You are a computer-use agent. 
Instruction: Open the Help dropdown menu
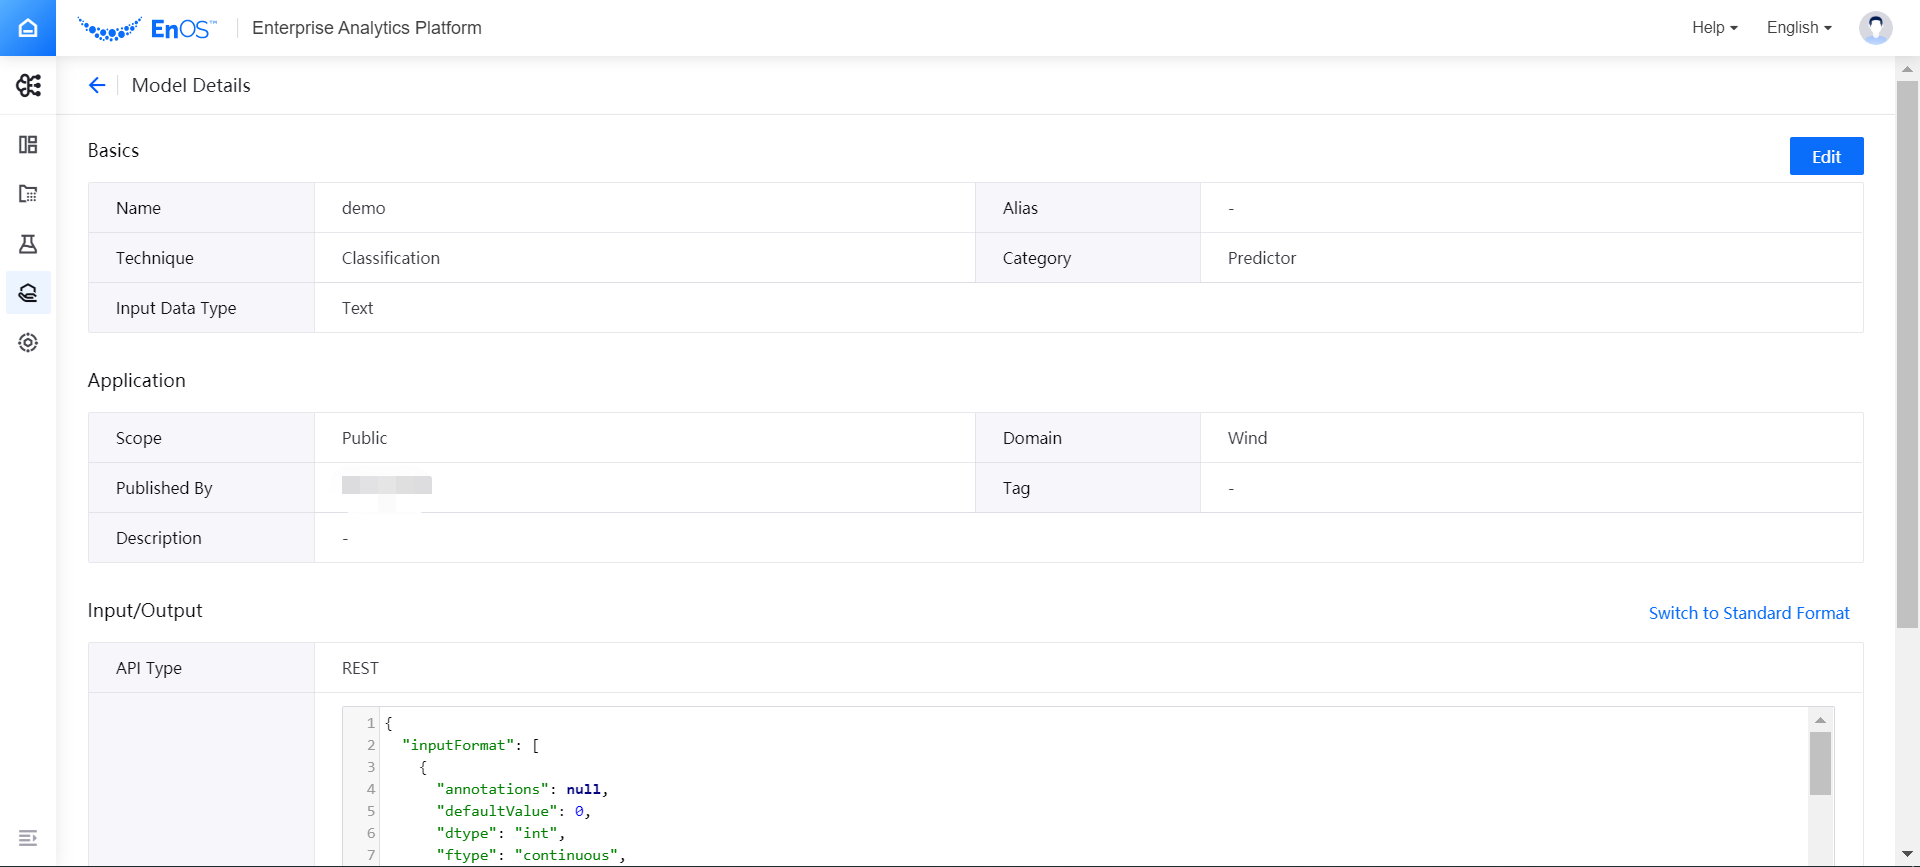(1714, 28)
